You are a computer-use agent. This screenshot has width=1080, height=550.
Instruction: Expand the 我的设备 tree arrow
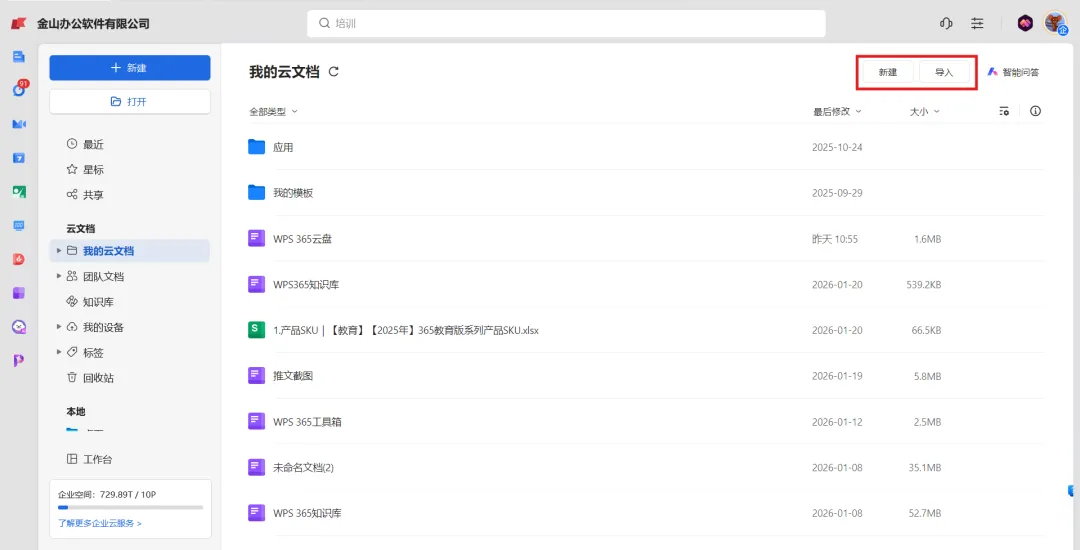click(59, 327)
